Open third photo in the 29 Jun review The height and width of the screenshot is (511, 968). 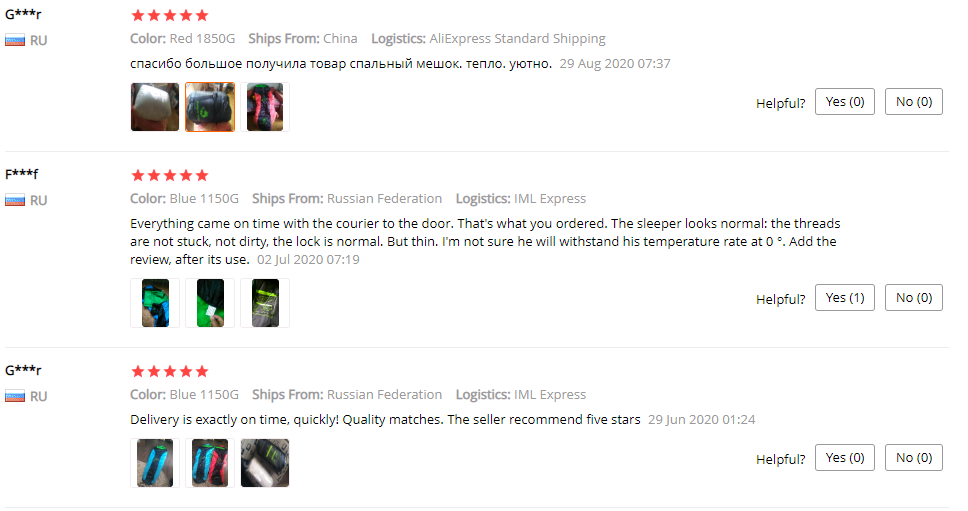pyautogui.click(x=265, y=463)
